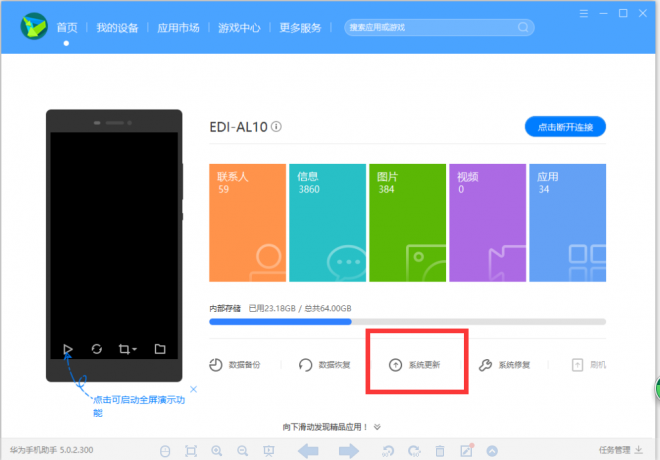Start 数据备份 data backup
Image resolution: width=660 pixels, height=460 pixels.
point(235,364)
